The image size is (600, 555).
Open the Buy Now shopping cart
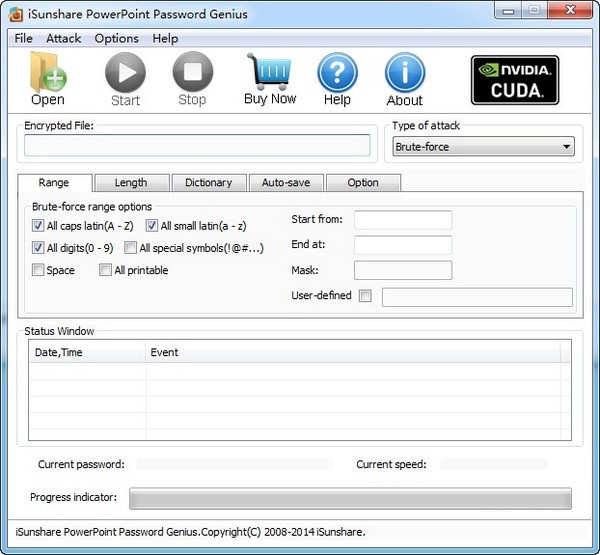click(x=270, y=71)
